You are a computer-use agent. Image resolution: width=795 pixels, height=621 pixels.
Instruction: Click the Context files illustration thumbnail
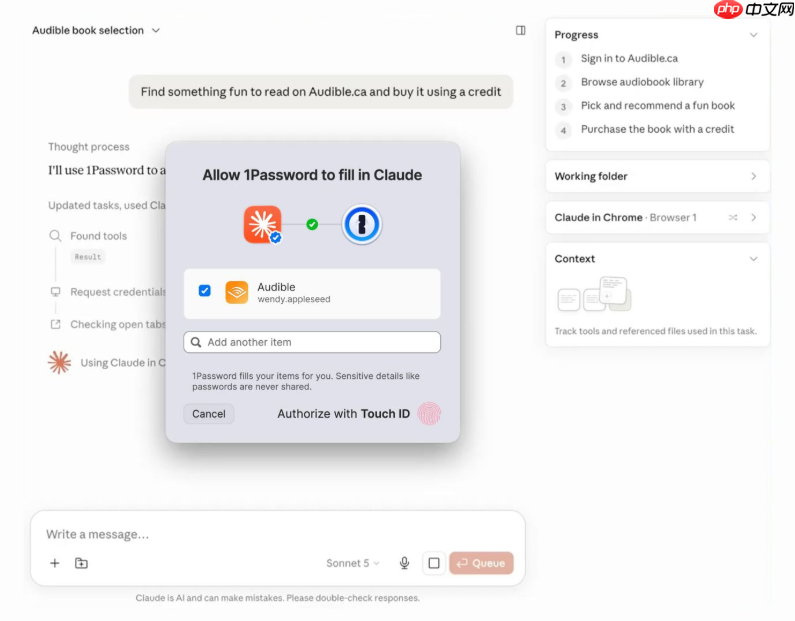pyautogui.click(x=594, y=294)
